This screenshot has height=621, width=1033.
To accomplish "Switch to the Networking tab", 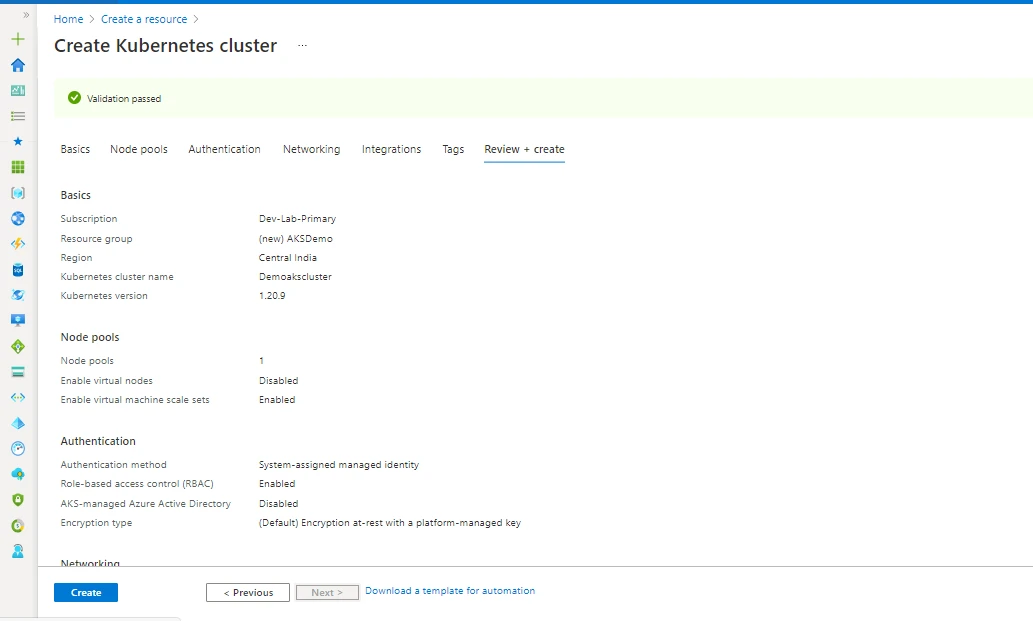I will tap(311, 148).
